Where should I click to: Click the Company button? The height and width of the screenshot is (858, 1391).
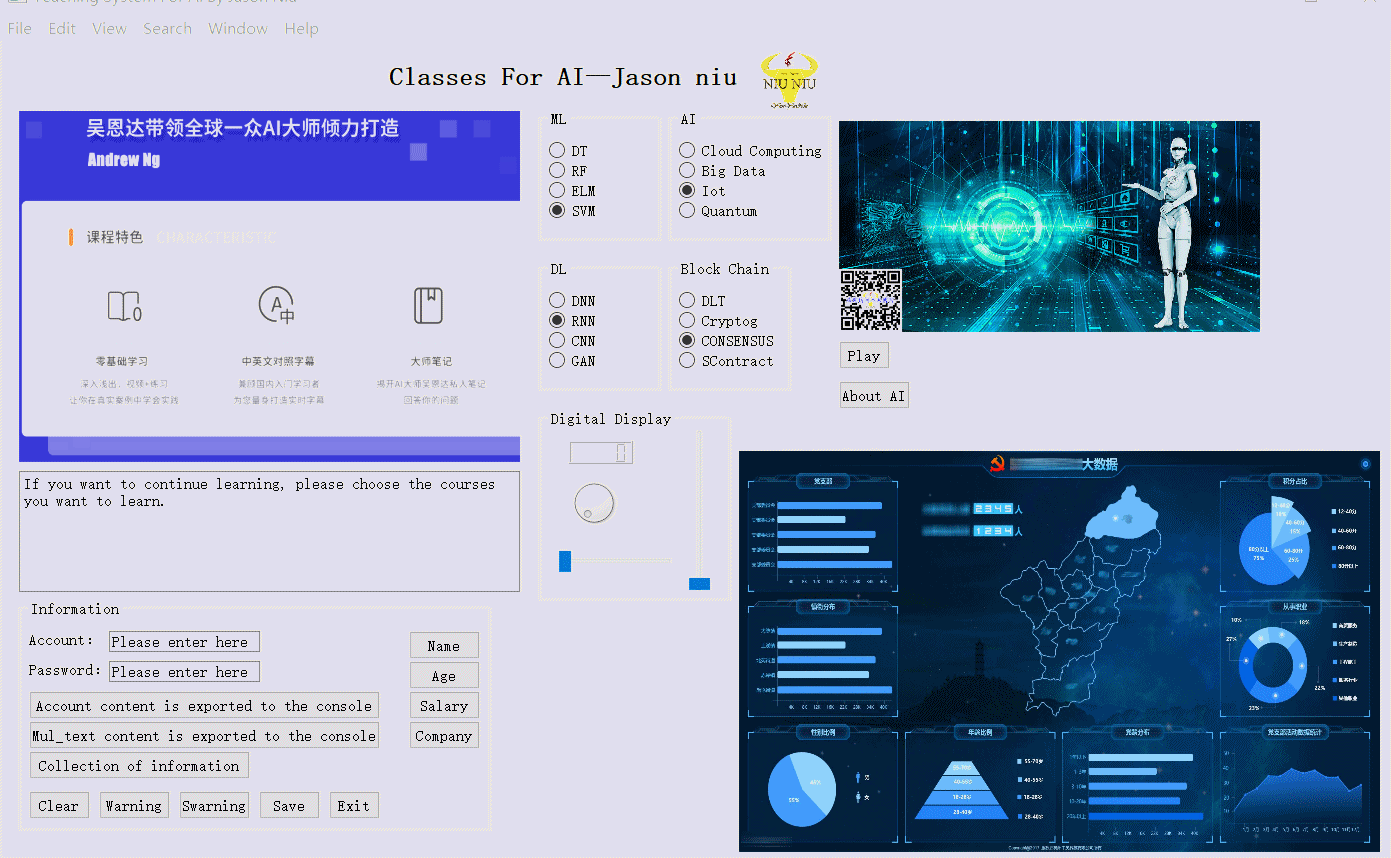444,736
